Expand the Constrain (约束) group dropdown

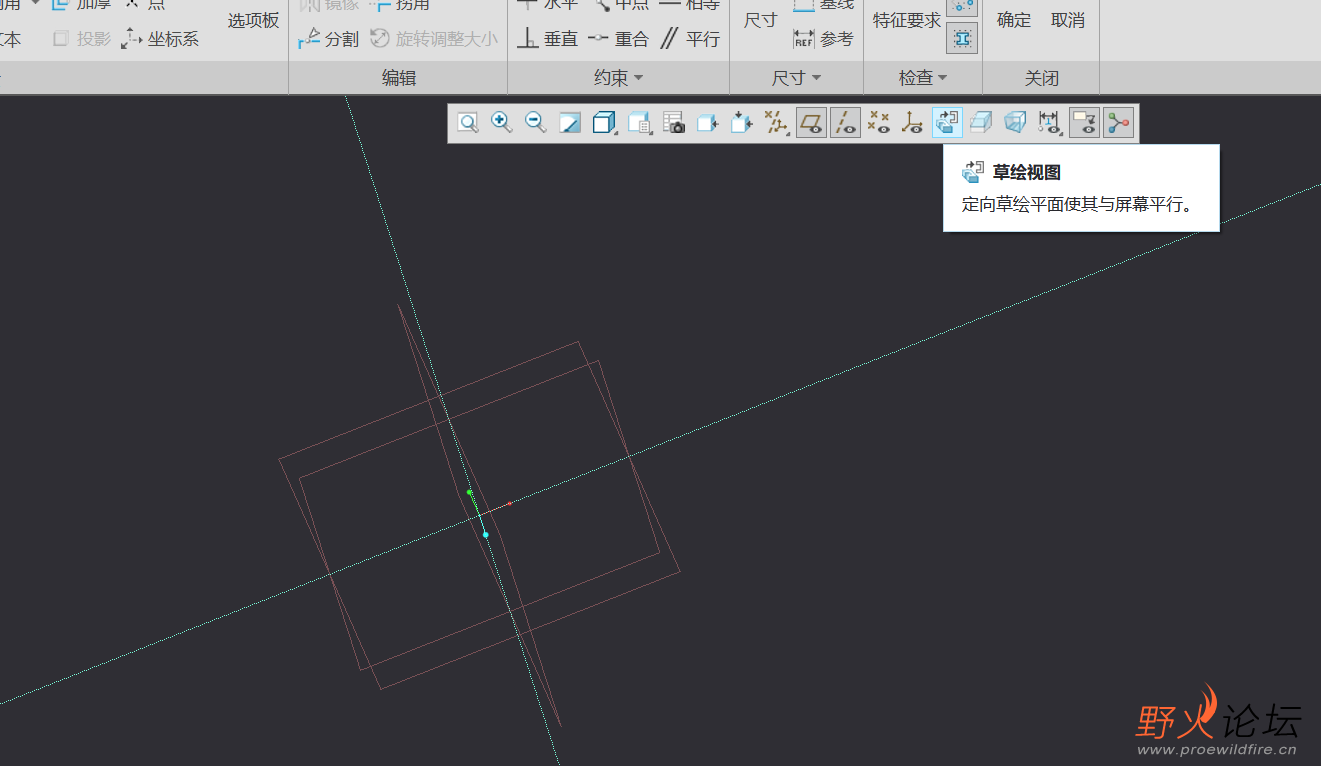(x=619, y=78)
